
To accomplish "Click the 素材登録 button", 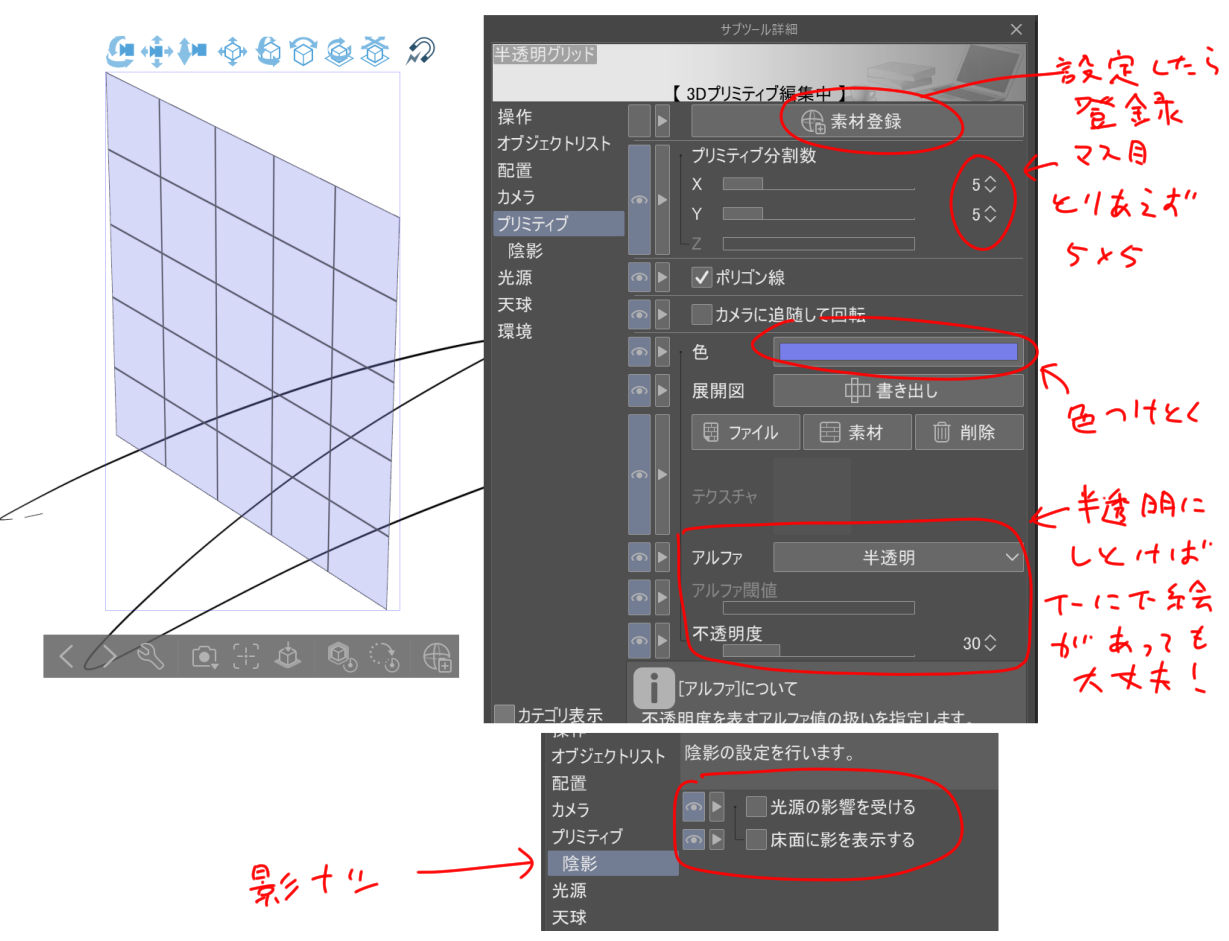I will click(x=857, y=121).
